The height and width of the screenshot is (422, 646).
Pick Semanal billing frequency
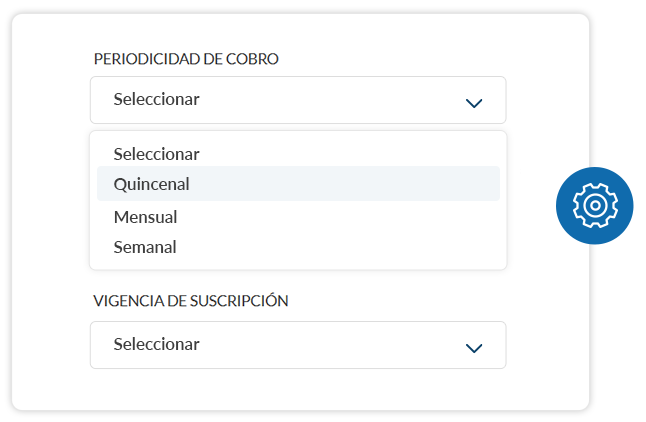click(145, 247)
